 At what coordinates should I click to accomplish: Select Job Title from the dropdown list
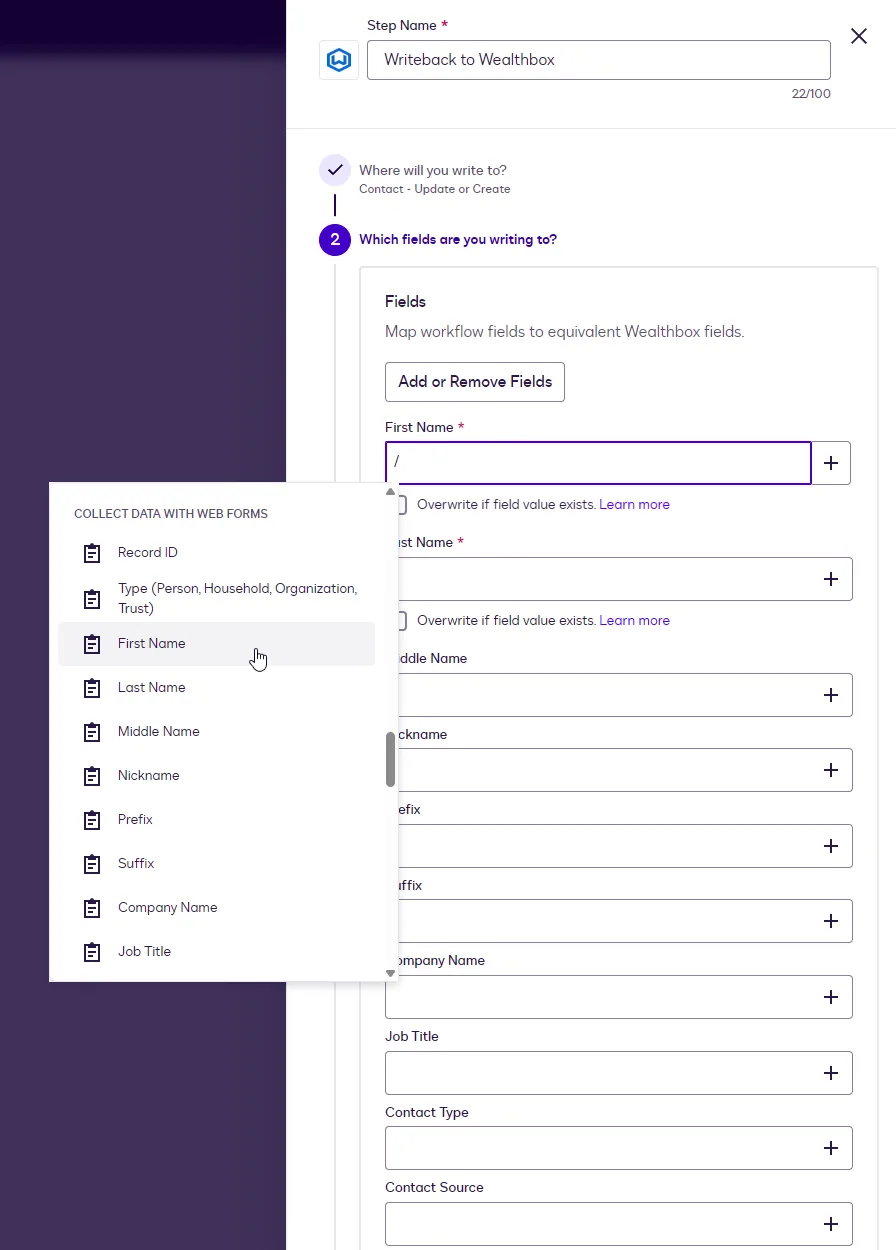pyautogui.click(x=216, y=952)
